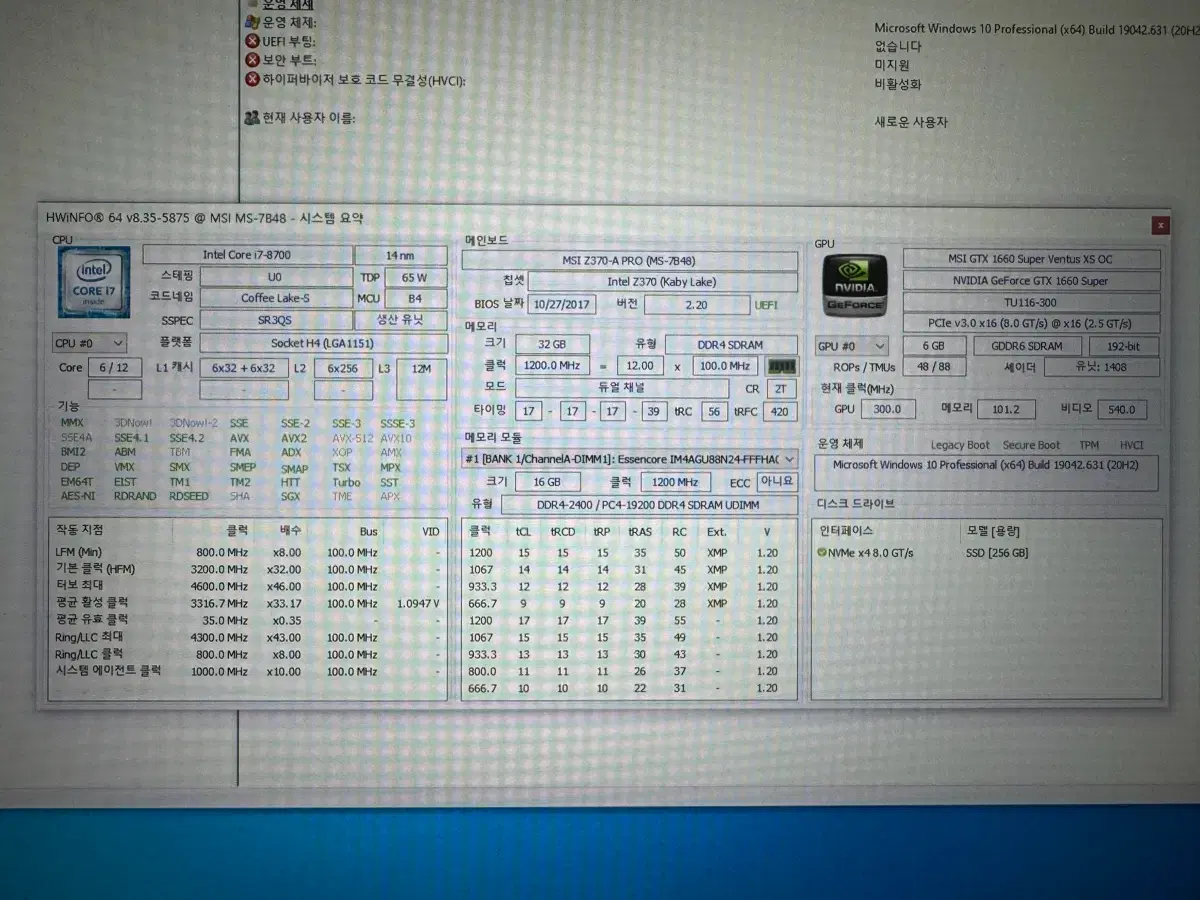The image size is (1200, 900).
Task: Click the TU116-300 GPU chip field
Action: pyautogui.click(x=1031, y=303)
